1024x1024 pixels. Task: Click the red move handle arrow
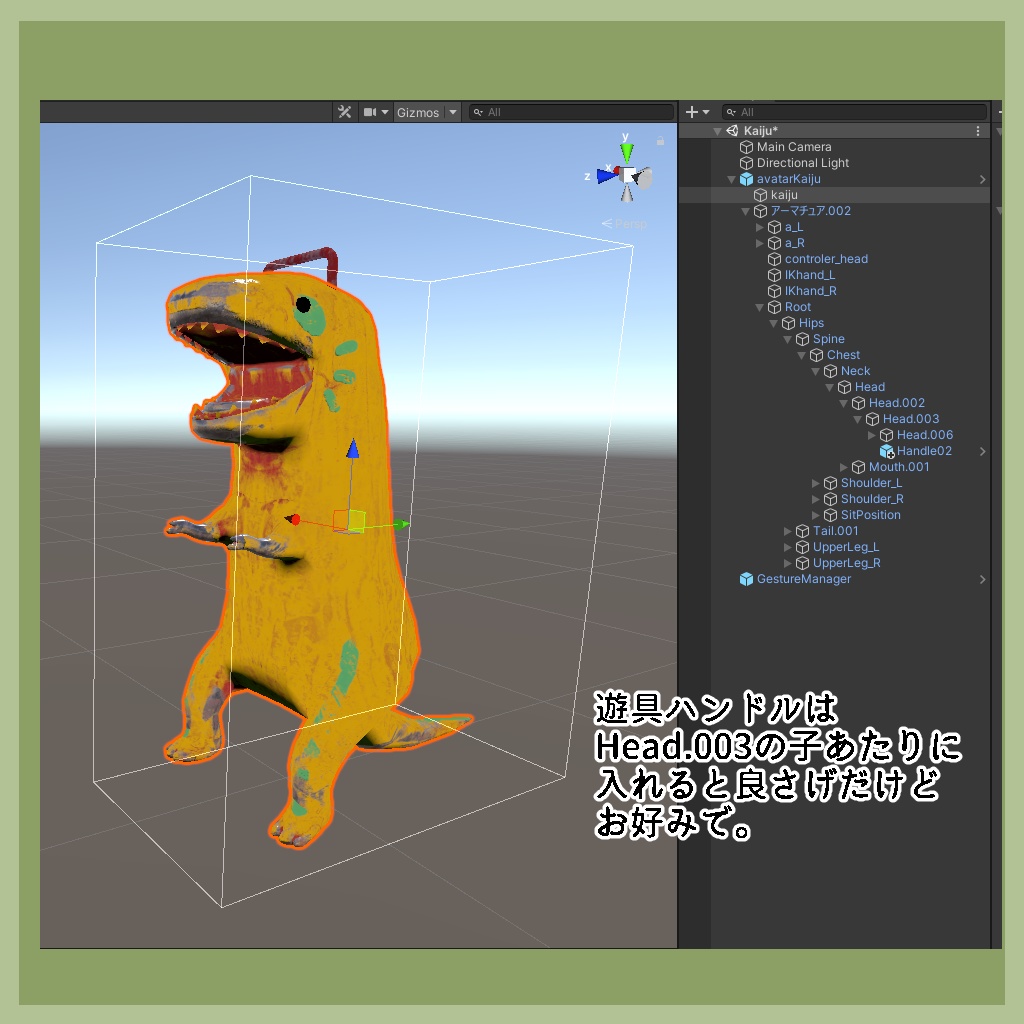293,519
